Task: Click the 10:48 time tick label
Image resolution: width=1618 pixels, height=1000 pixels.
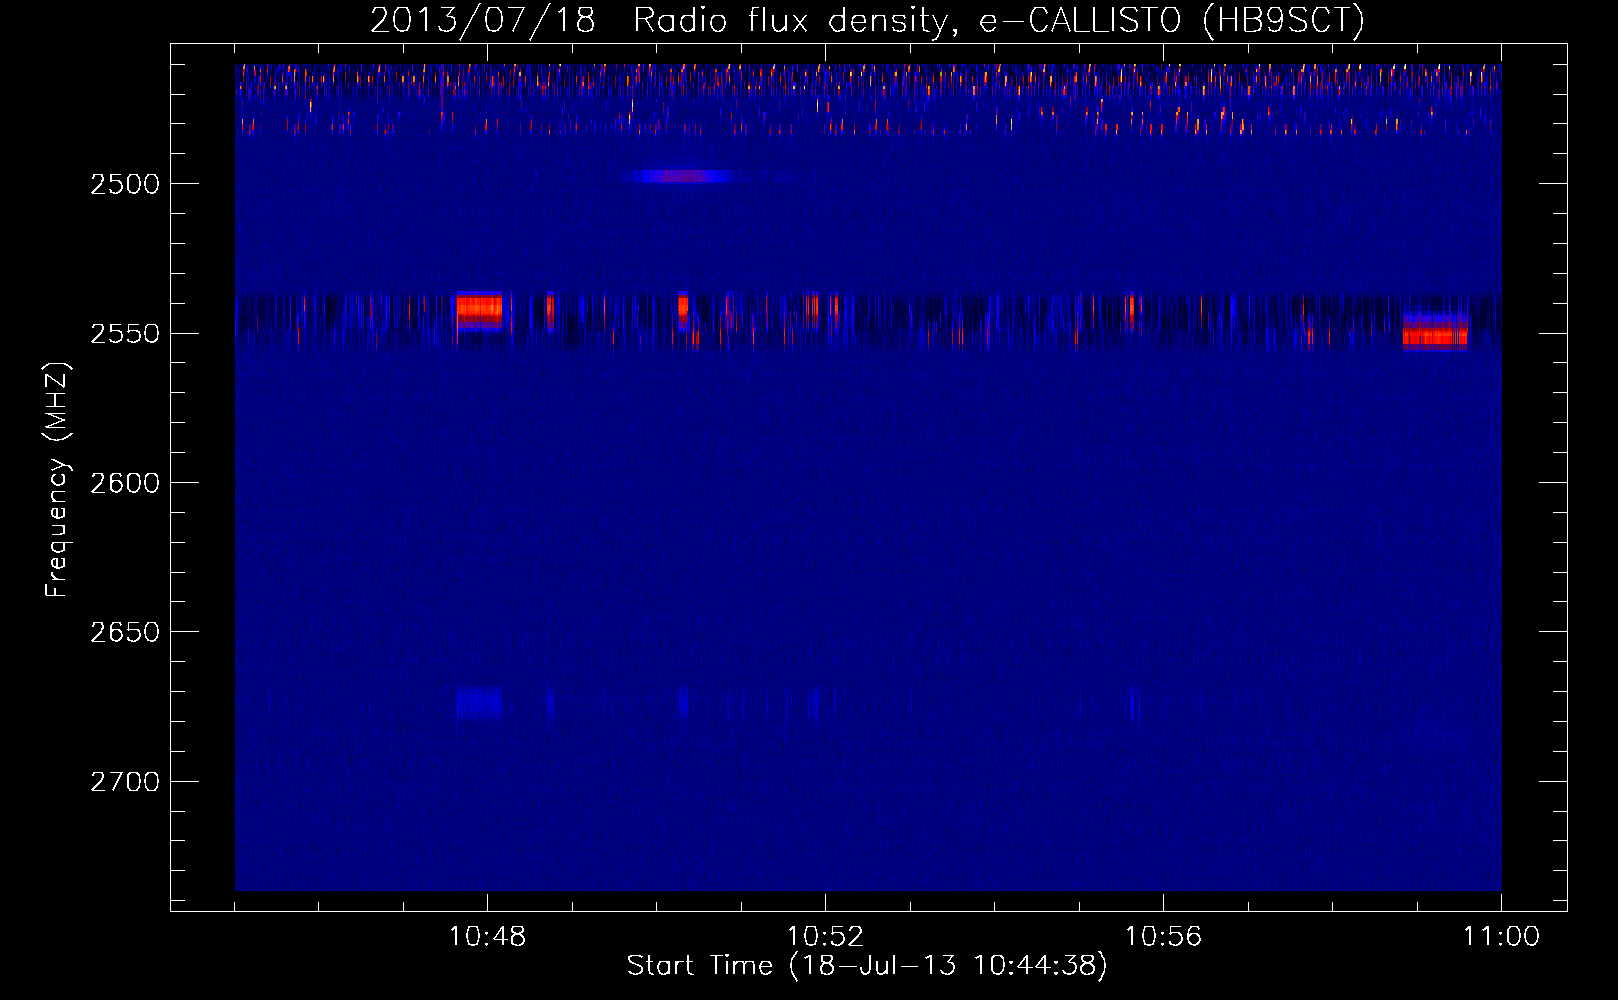Action: [x=488, y=937]
